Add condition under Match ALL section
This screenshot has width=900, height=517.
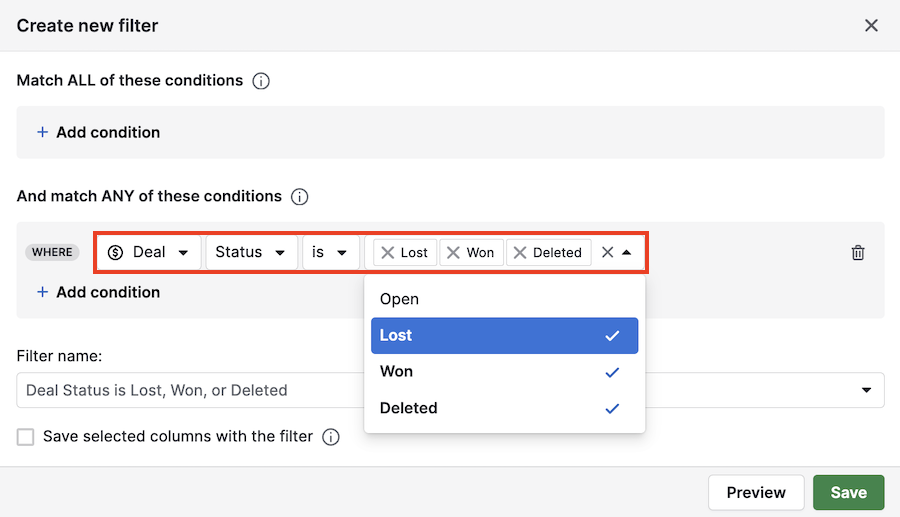click(x=99, y=132)
